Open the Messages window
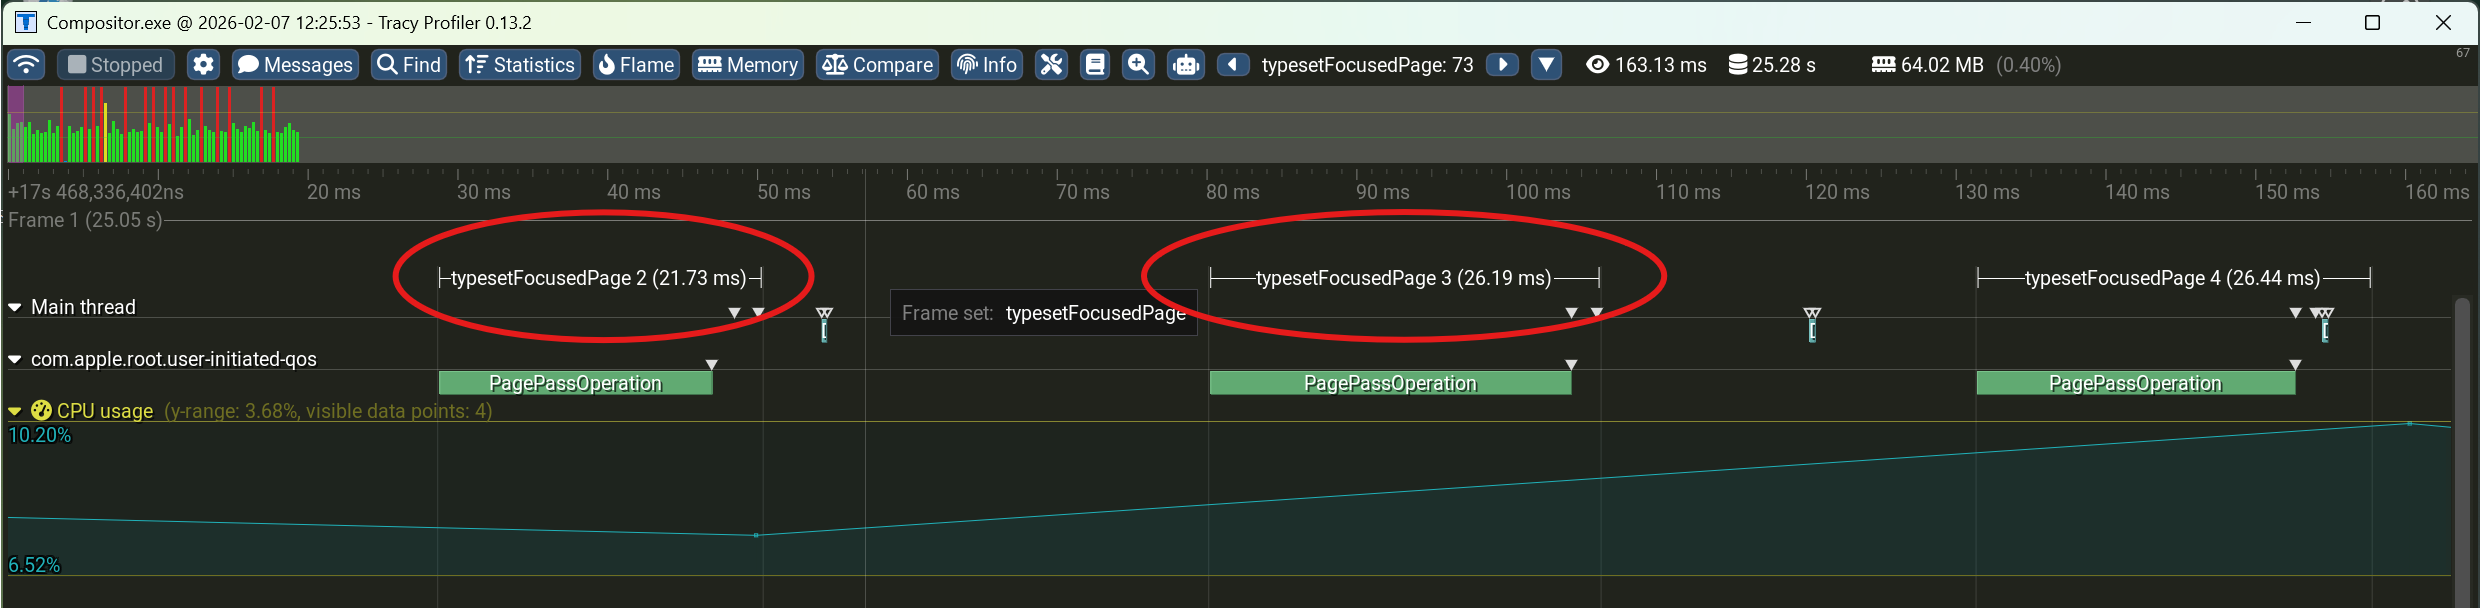The width and height of the screenshot is (2480, 608). tap(296, 65)
